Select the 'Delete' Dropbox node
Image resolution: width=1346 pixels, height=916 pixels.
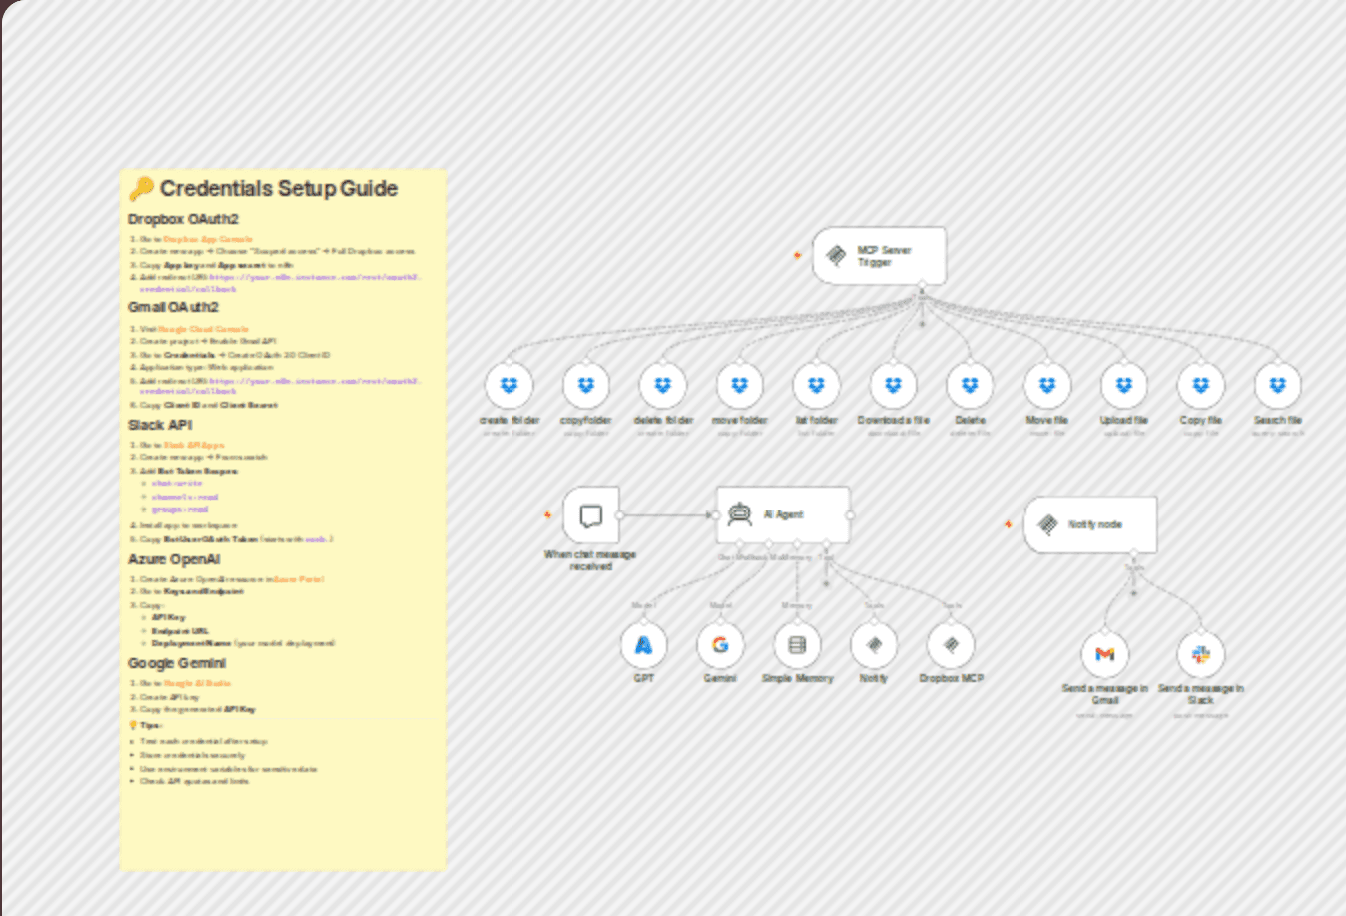970,385
